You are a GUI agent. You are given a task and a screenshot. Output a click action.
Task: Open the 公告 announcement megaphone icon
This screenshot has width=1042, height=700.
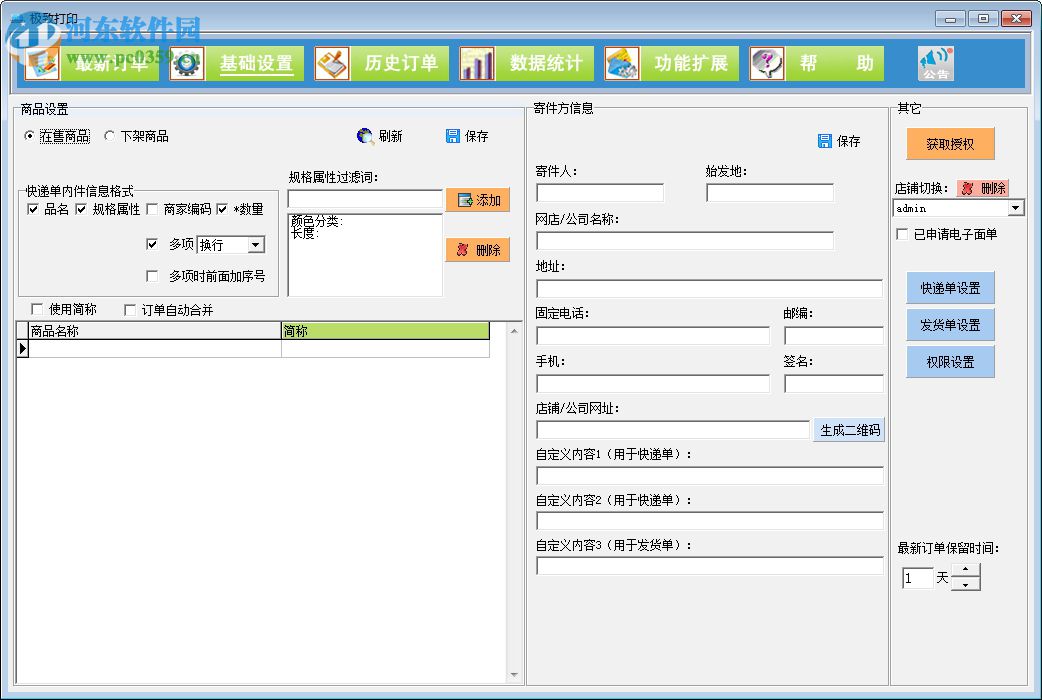coord(936,64)
